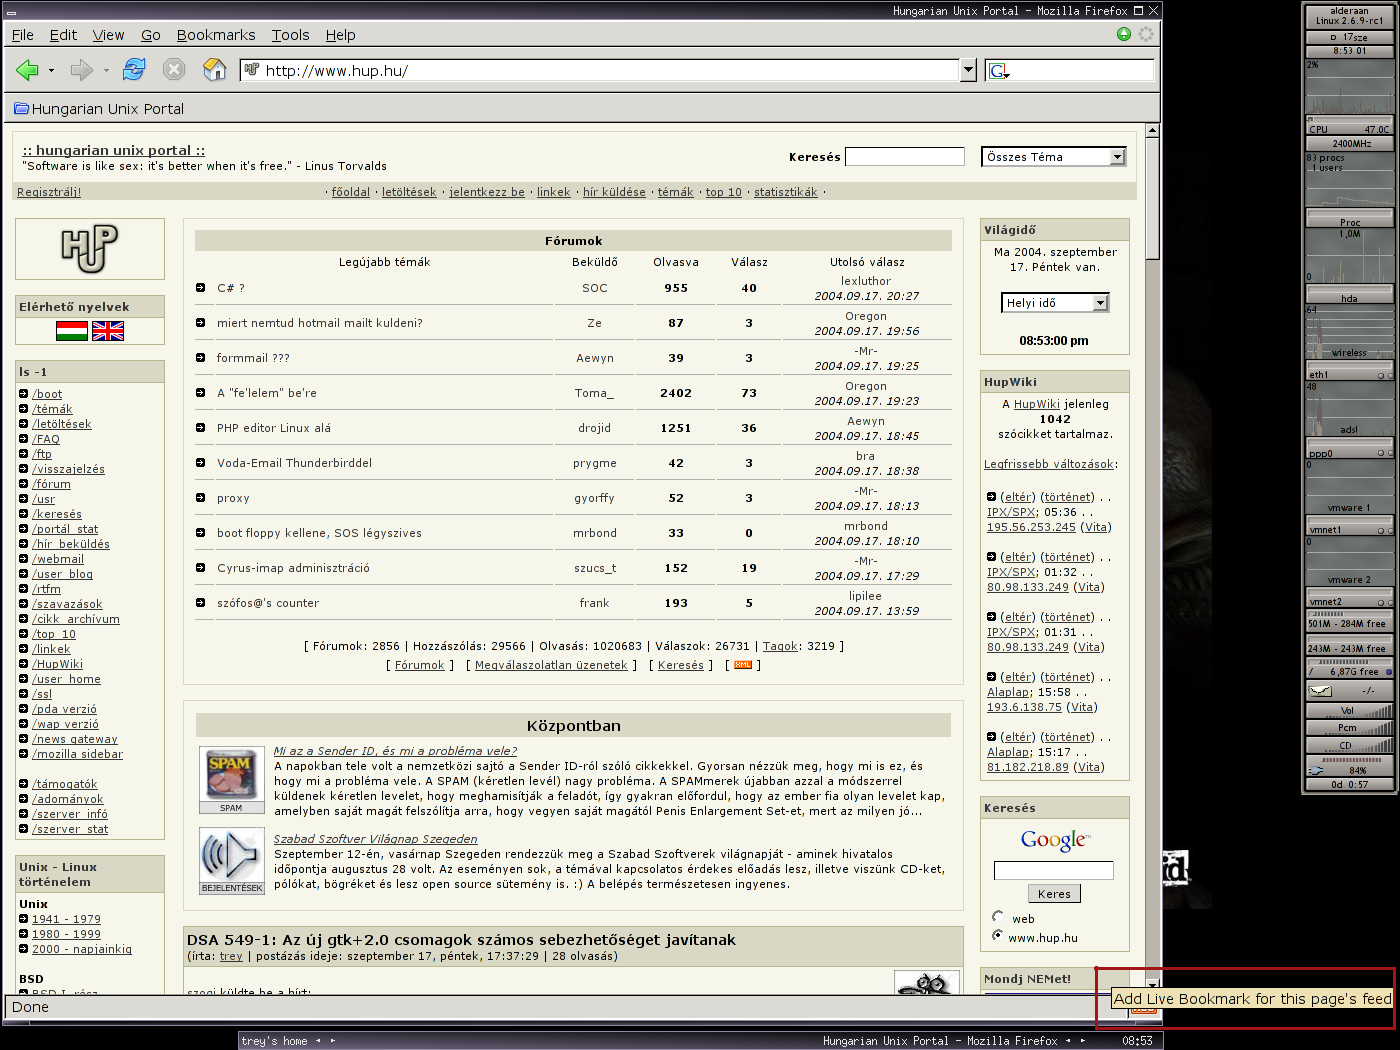Click the arrow icon beside 'proxy' topic

tap(201, 498)
